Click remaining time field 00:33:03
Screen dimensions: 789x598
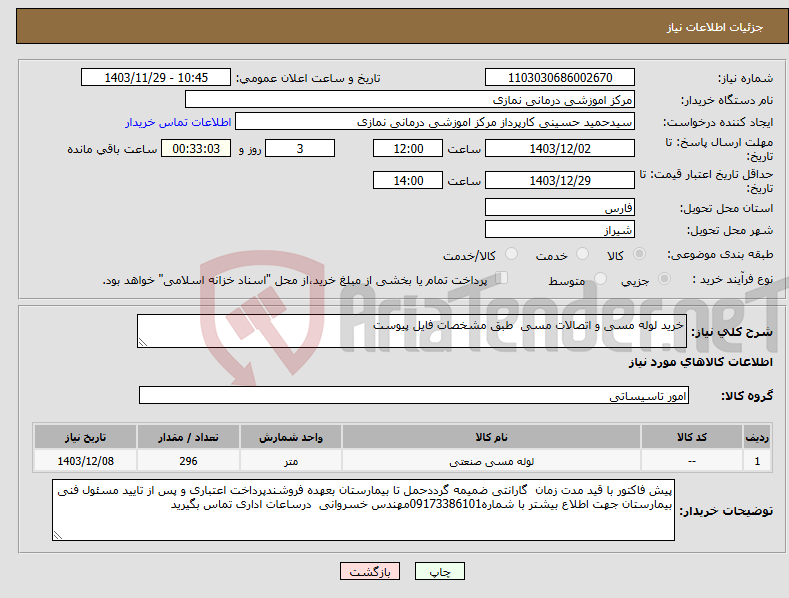pyautogui.click(x=196, y=148)
